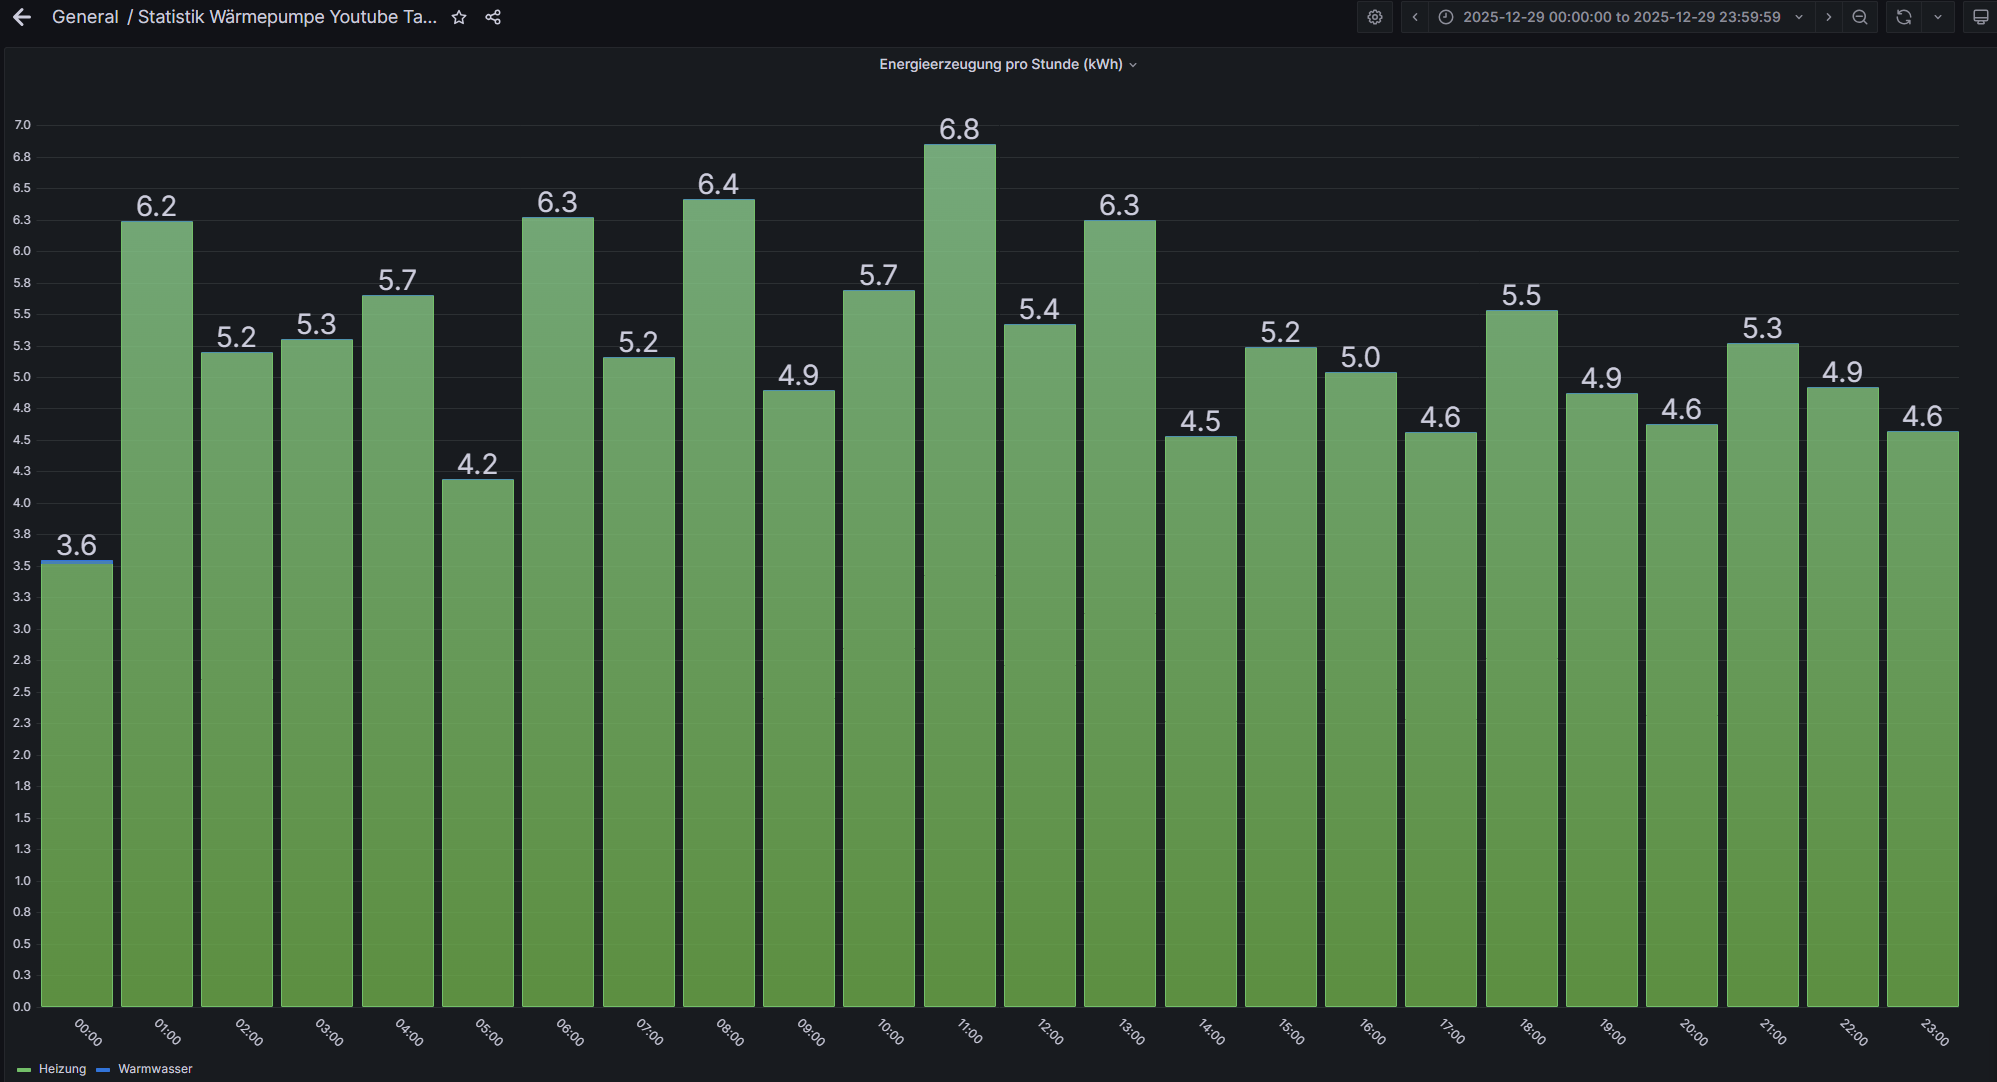Cycle the TV view mode
Viewport: 1997px width, 1082px height.
pyautogui.click(x=1980, y=17)
